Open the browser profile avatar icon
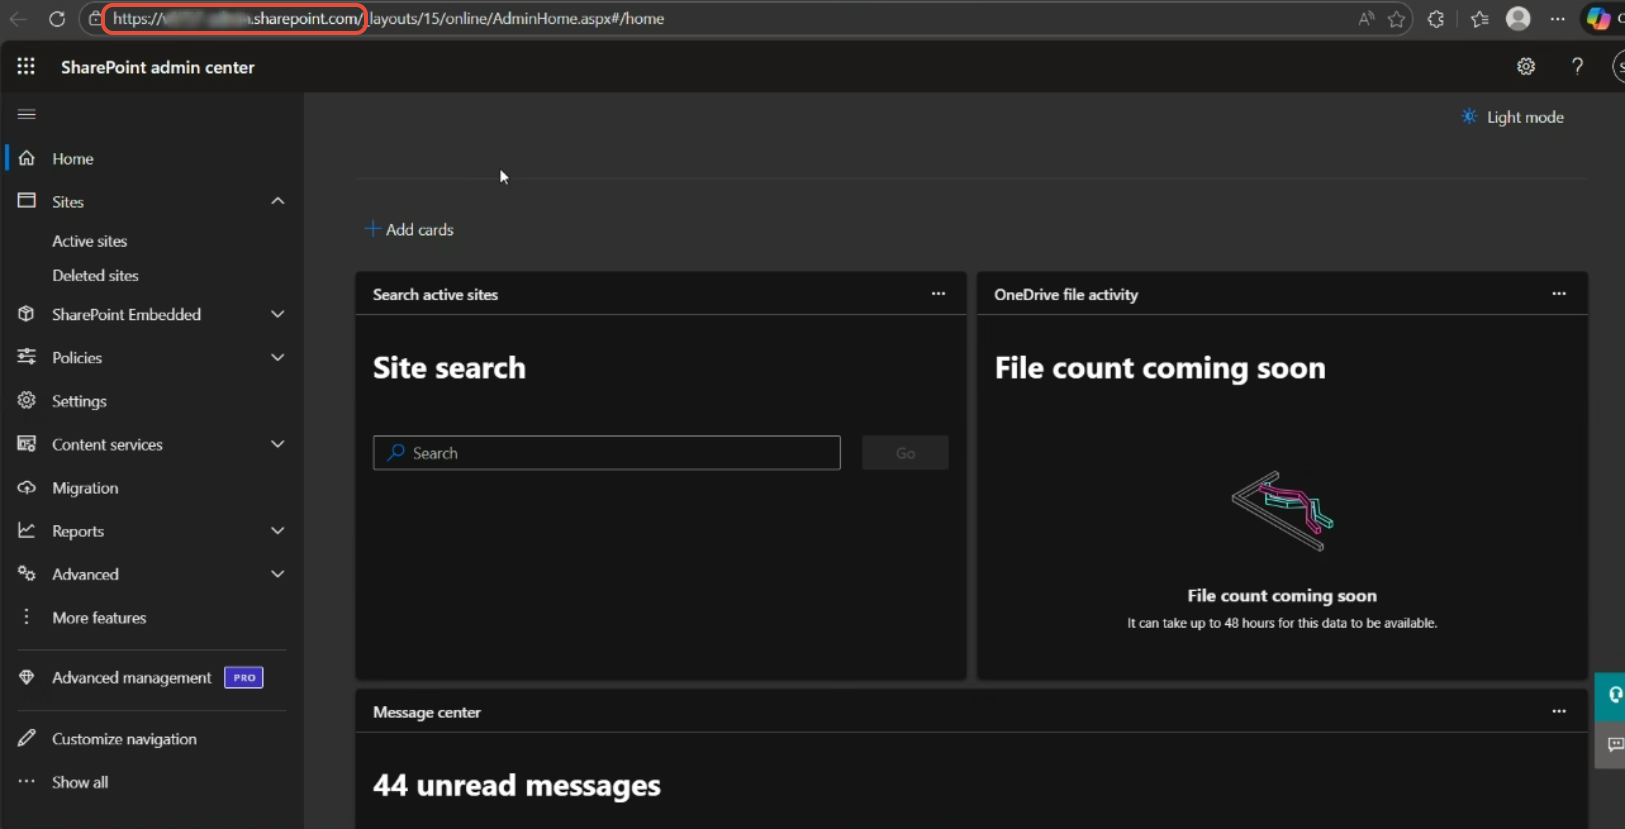 [1518, 18]
